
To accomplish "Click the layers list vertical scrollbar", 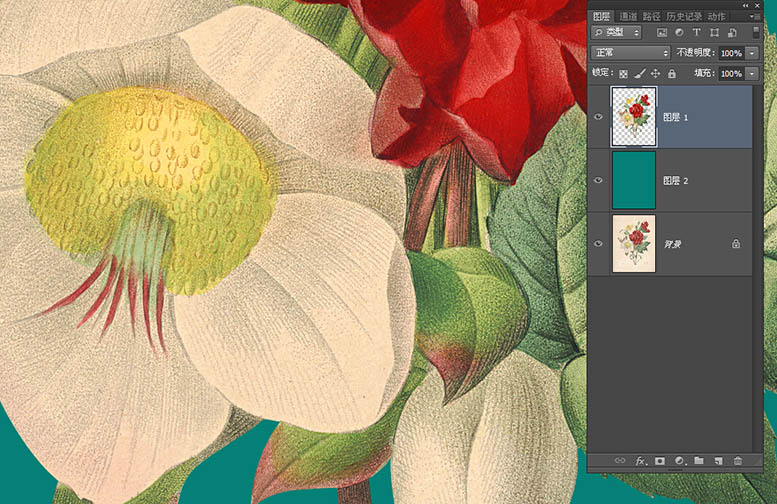I will 757,268.
